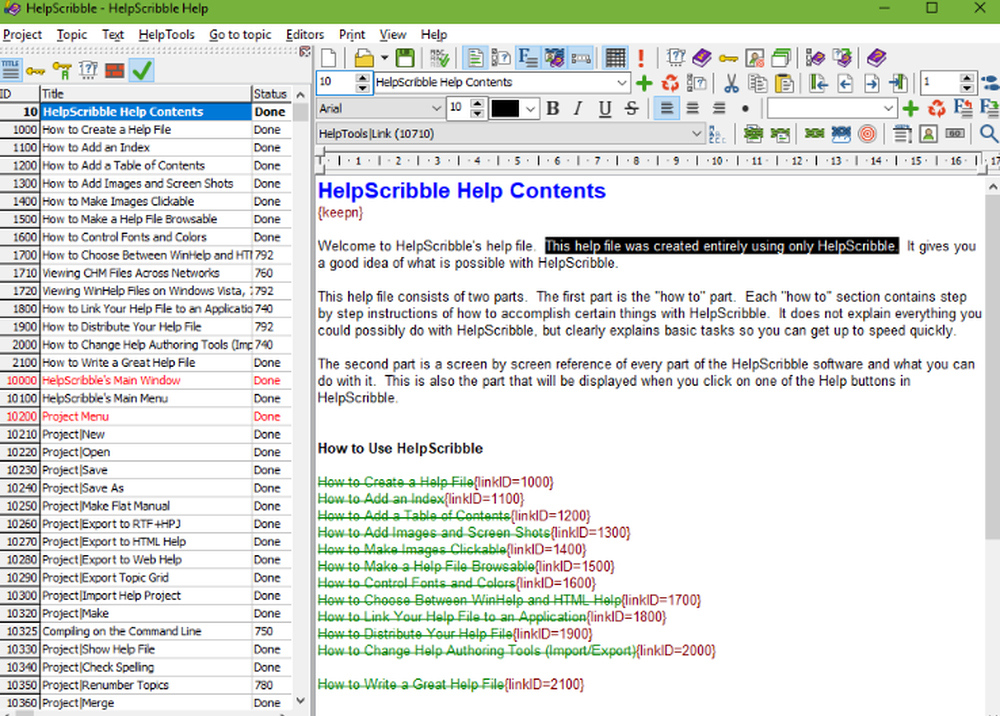
Task: Decrease the number spinner showing 1
Action: (x=967, y=88)
